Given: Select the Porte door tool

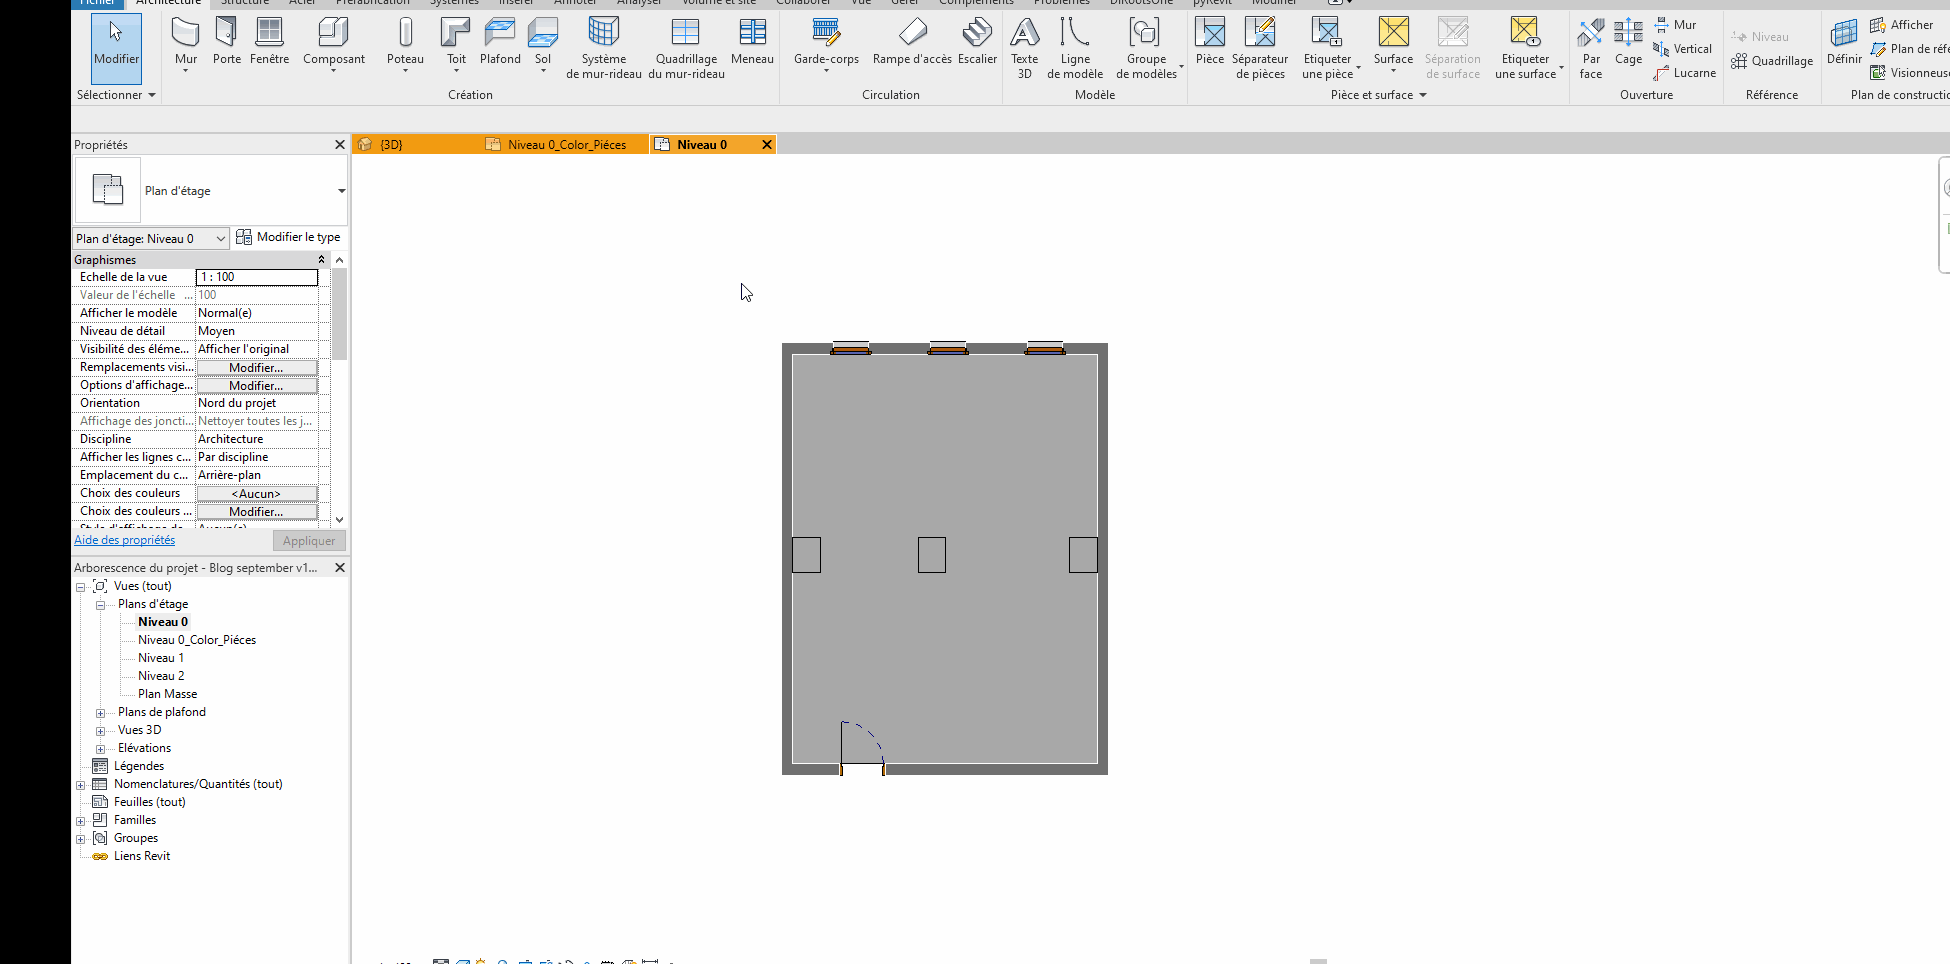Looking at the screenshot, I should click(227, 42).
